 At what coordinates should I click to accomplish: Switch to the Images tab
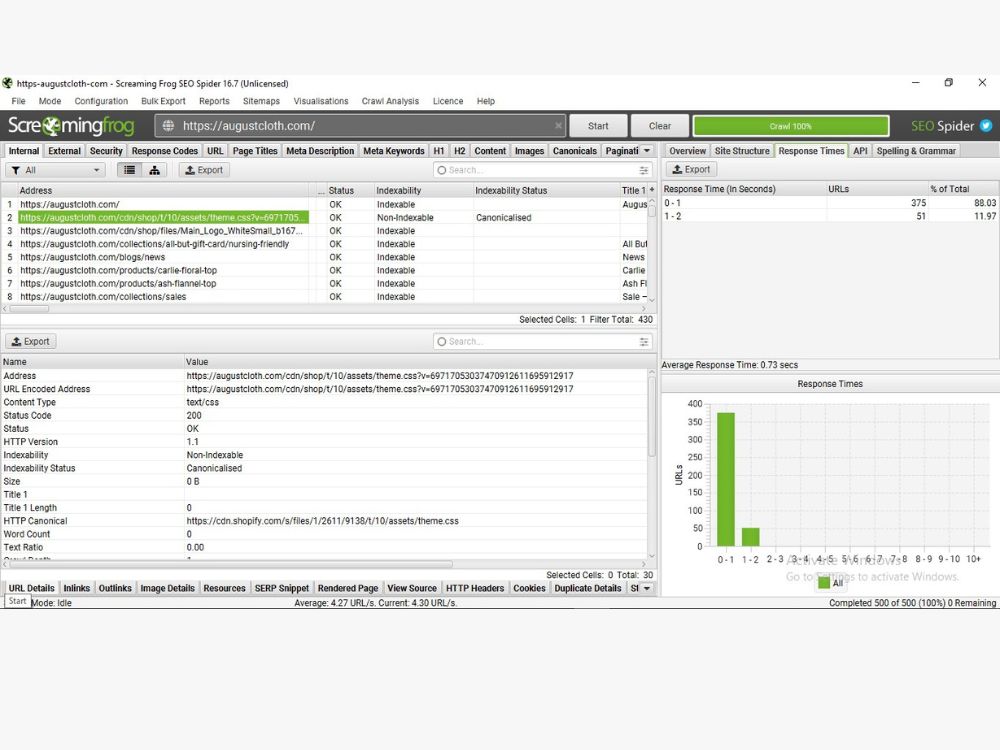(x=529, y=151)
